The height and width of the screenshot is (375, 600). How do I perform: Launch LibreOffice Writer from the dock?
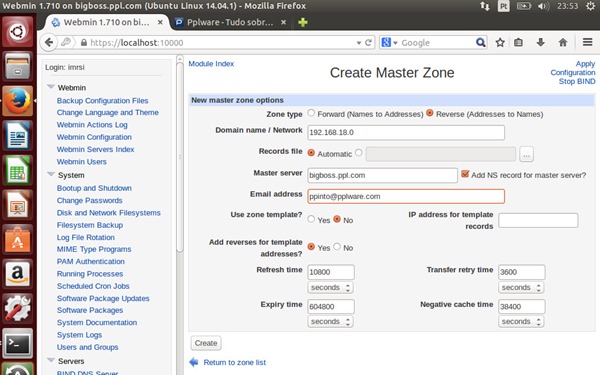pyautogui.click(x=17, y=135)
